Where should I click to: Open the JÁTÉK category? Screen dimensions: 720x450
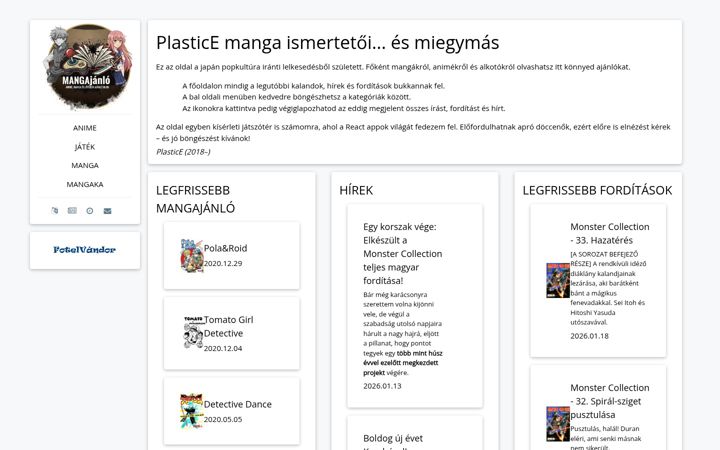pyautogui.click(x=85, y=147)
